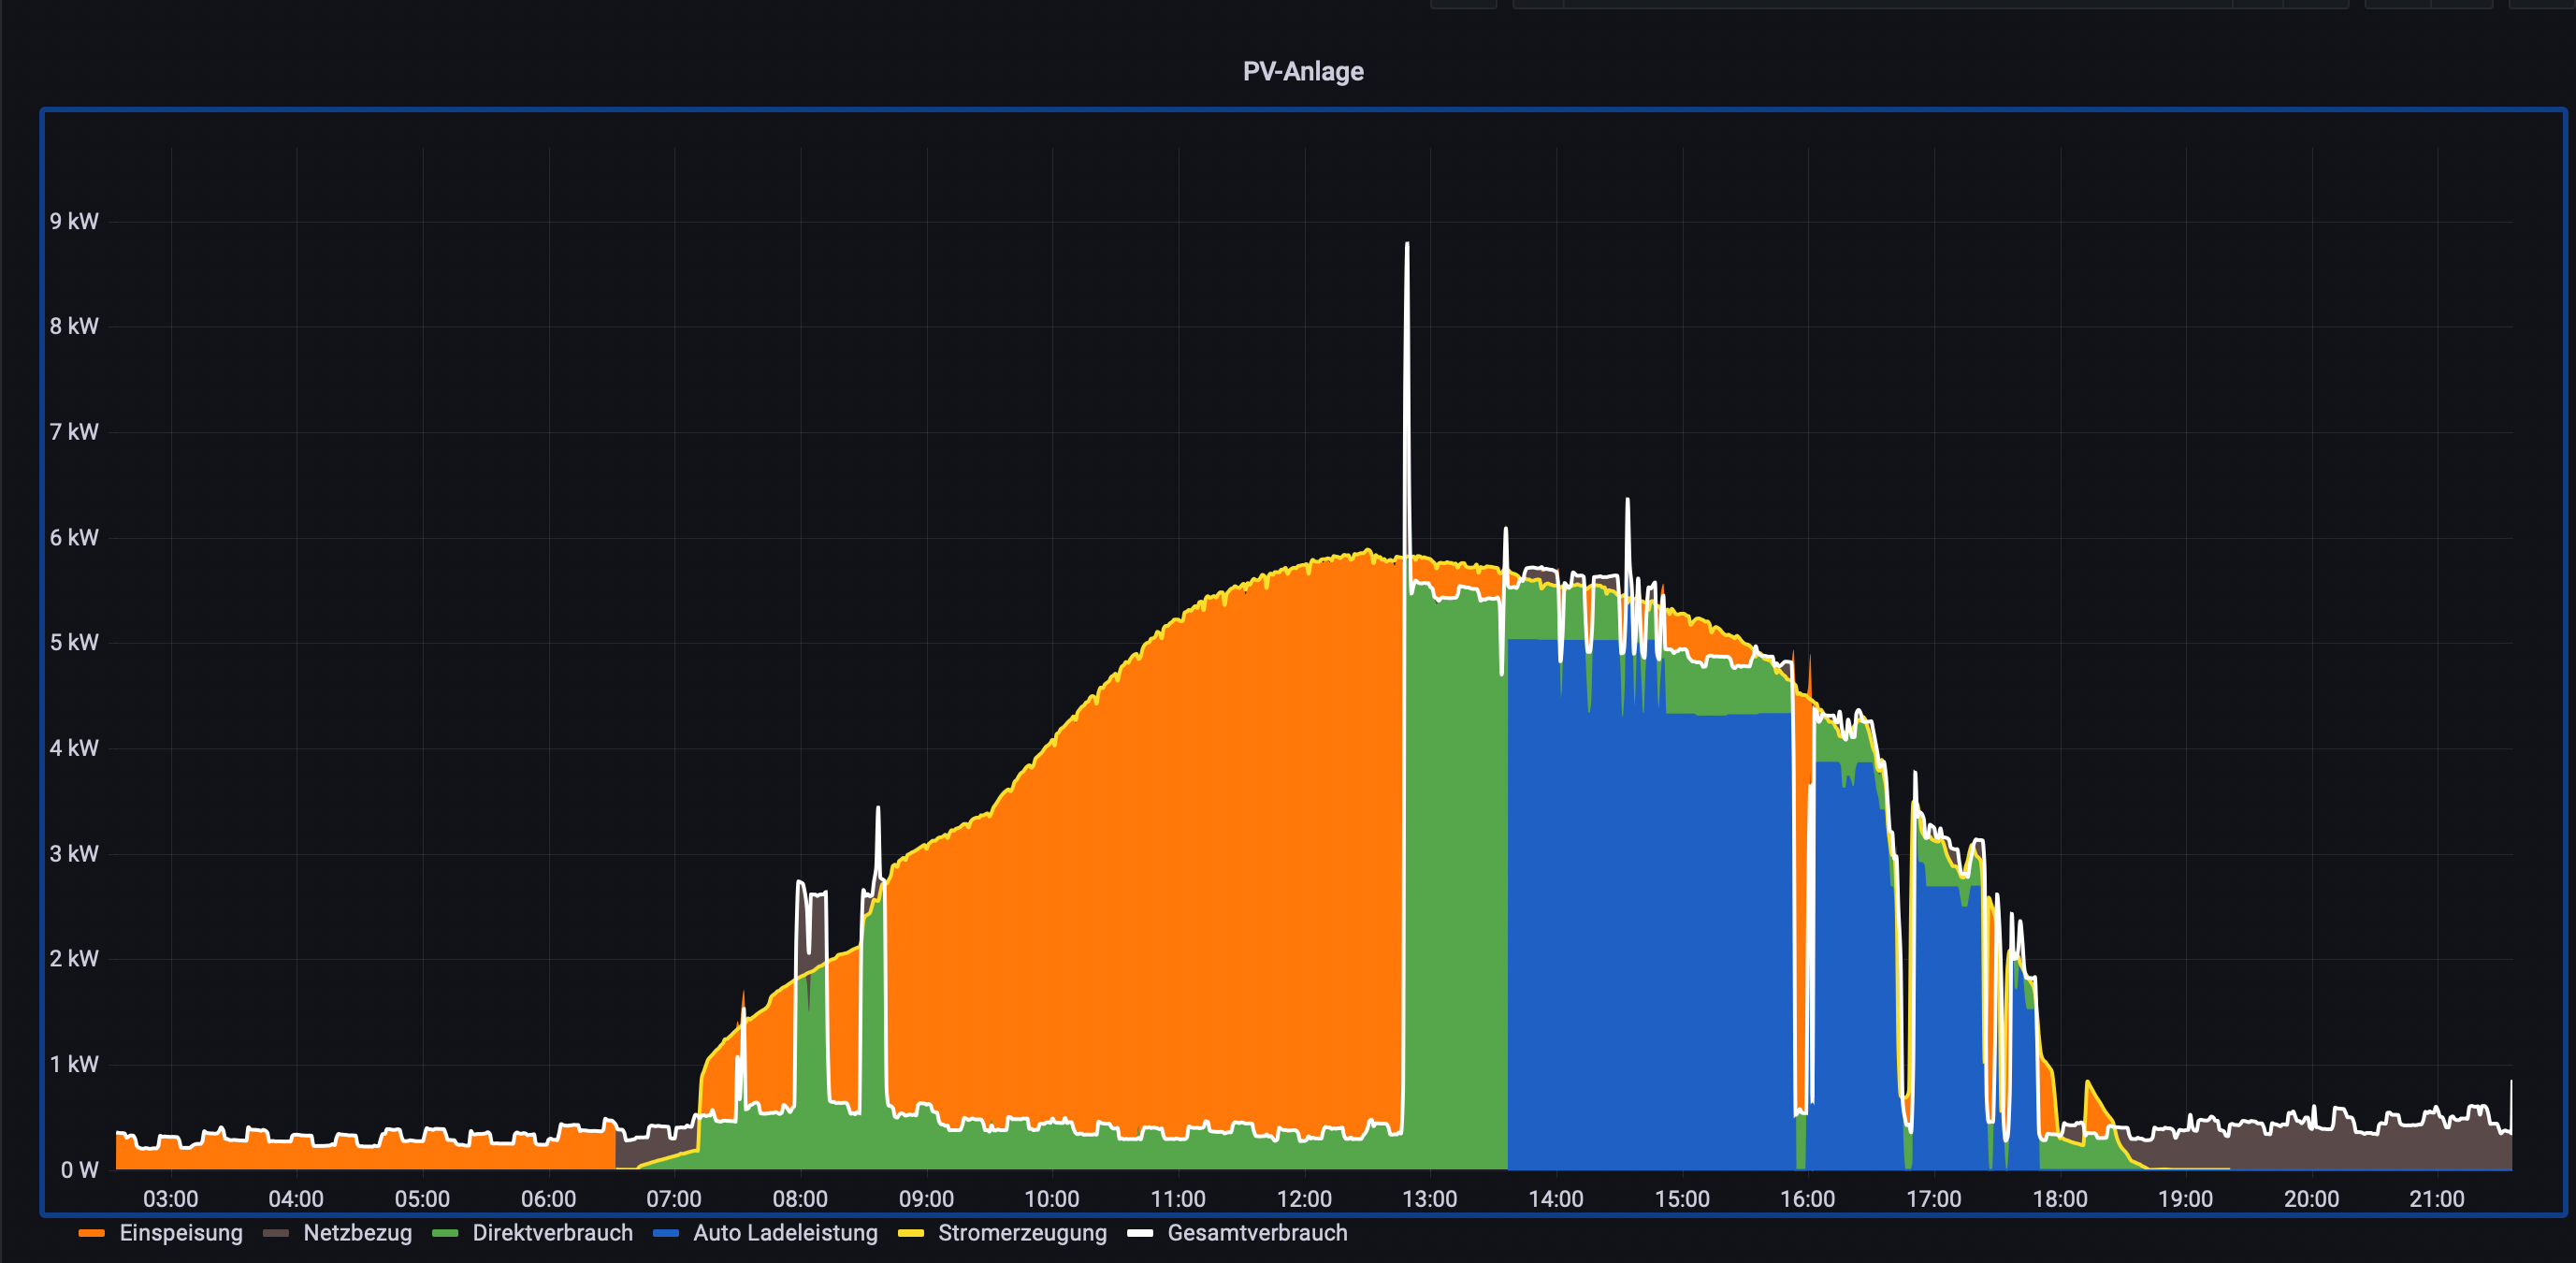This screenshot has width=2576, height=1263.
Task: Isolate the Direktverbrauch series via legend
Action: [552, 1233]
